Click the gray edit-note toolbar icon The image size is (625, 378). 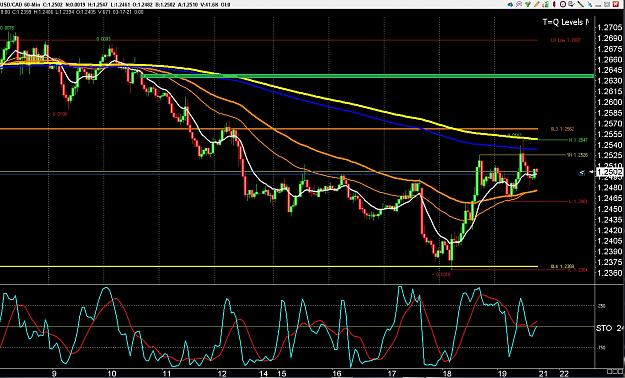(572, 4)
